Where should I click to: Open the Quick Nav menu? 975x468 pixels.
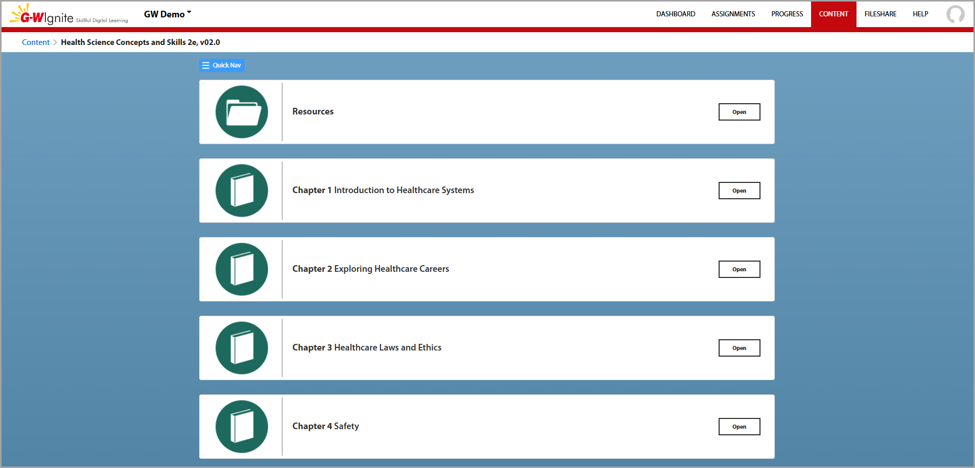[221, 65]
